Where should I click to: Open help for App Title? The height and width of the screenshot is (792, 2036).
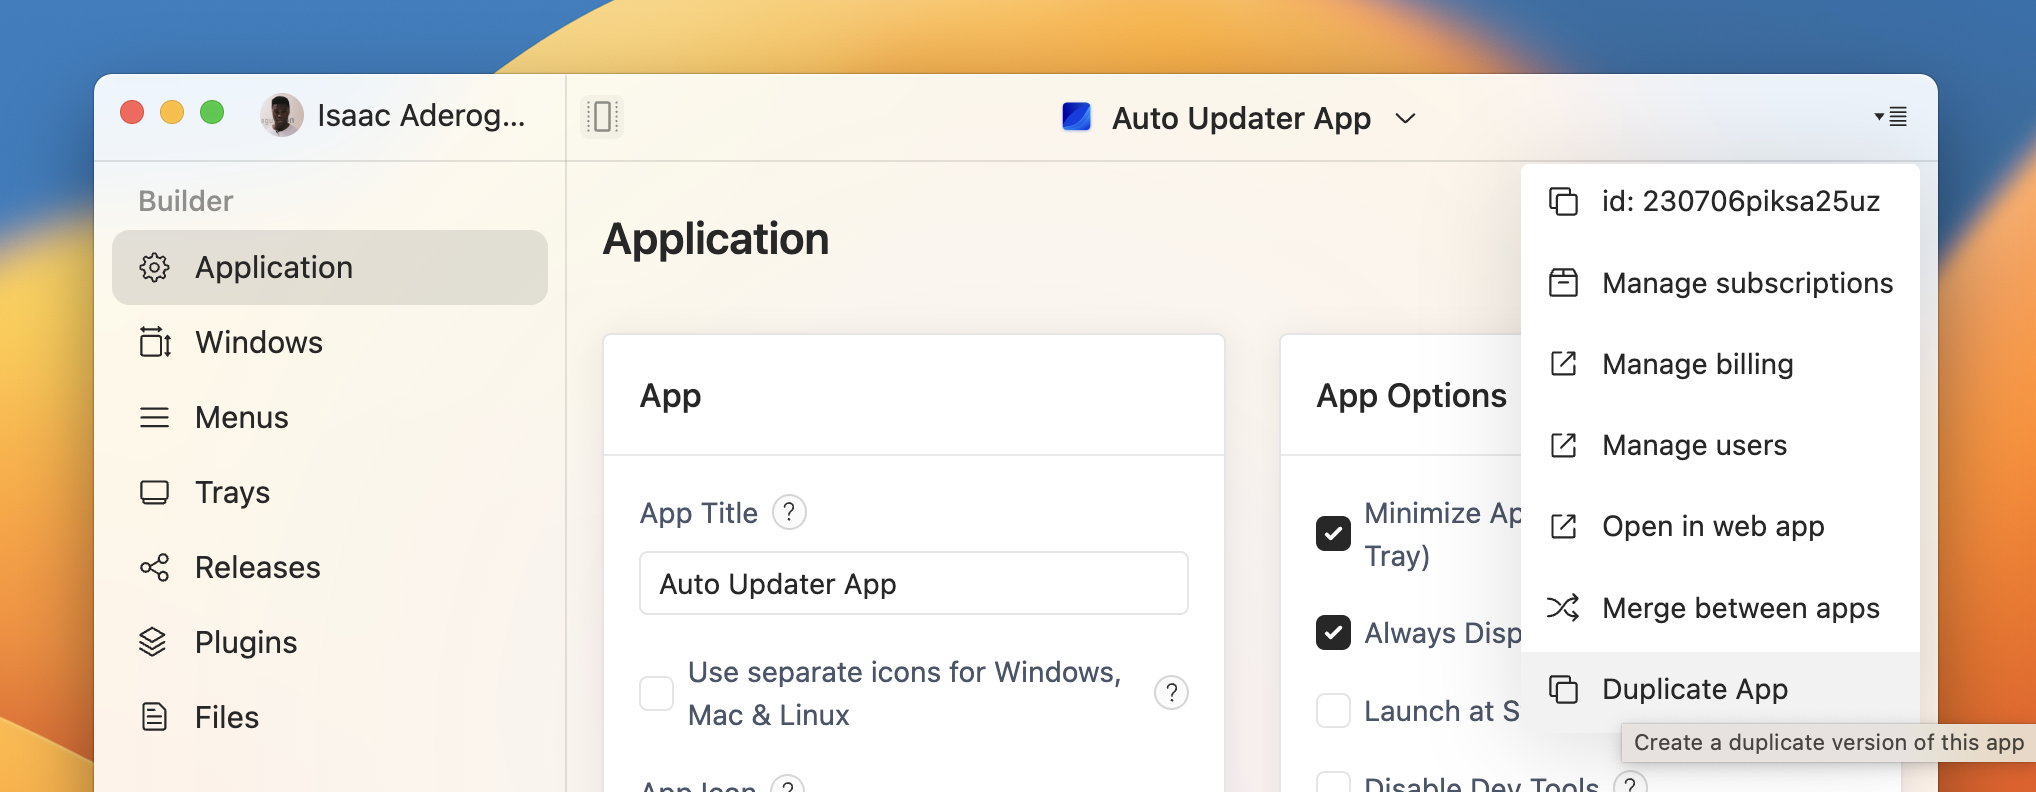(789, 512)
